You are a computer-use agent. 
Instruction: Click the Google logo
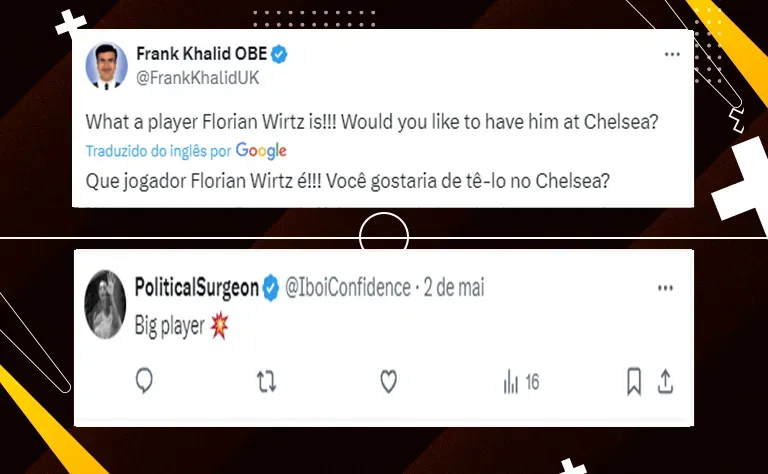tap(262, 151)
